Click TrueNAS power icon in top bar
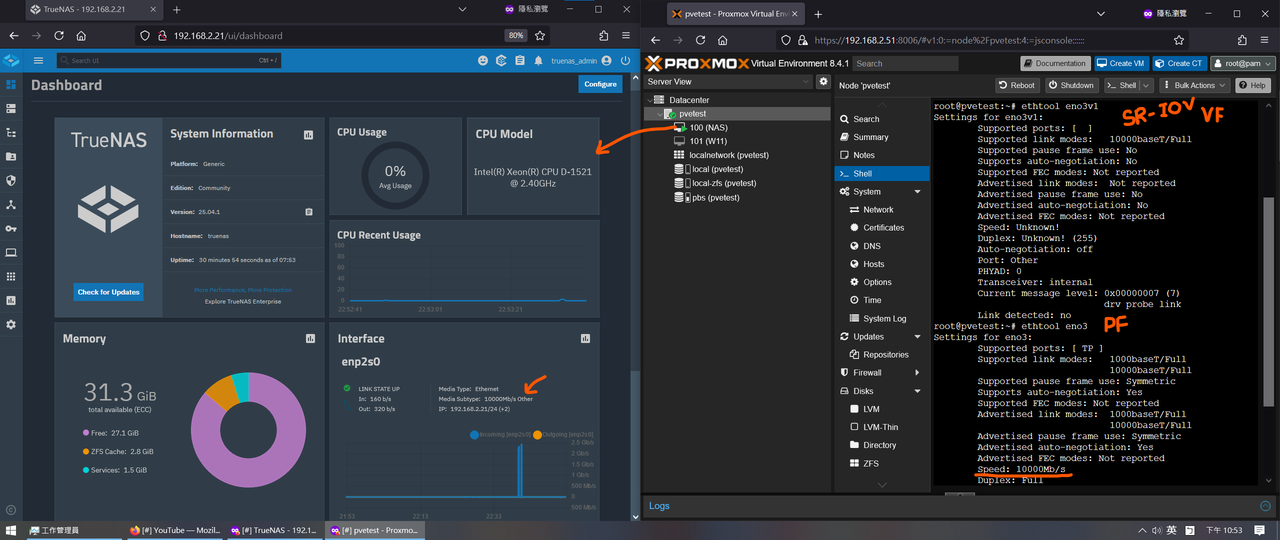 [625, 60]
